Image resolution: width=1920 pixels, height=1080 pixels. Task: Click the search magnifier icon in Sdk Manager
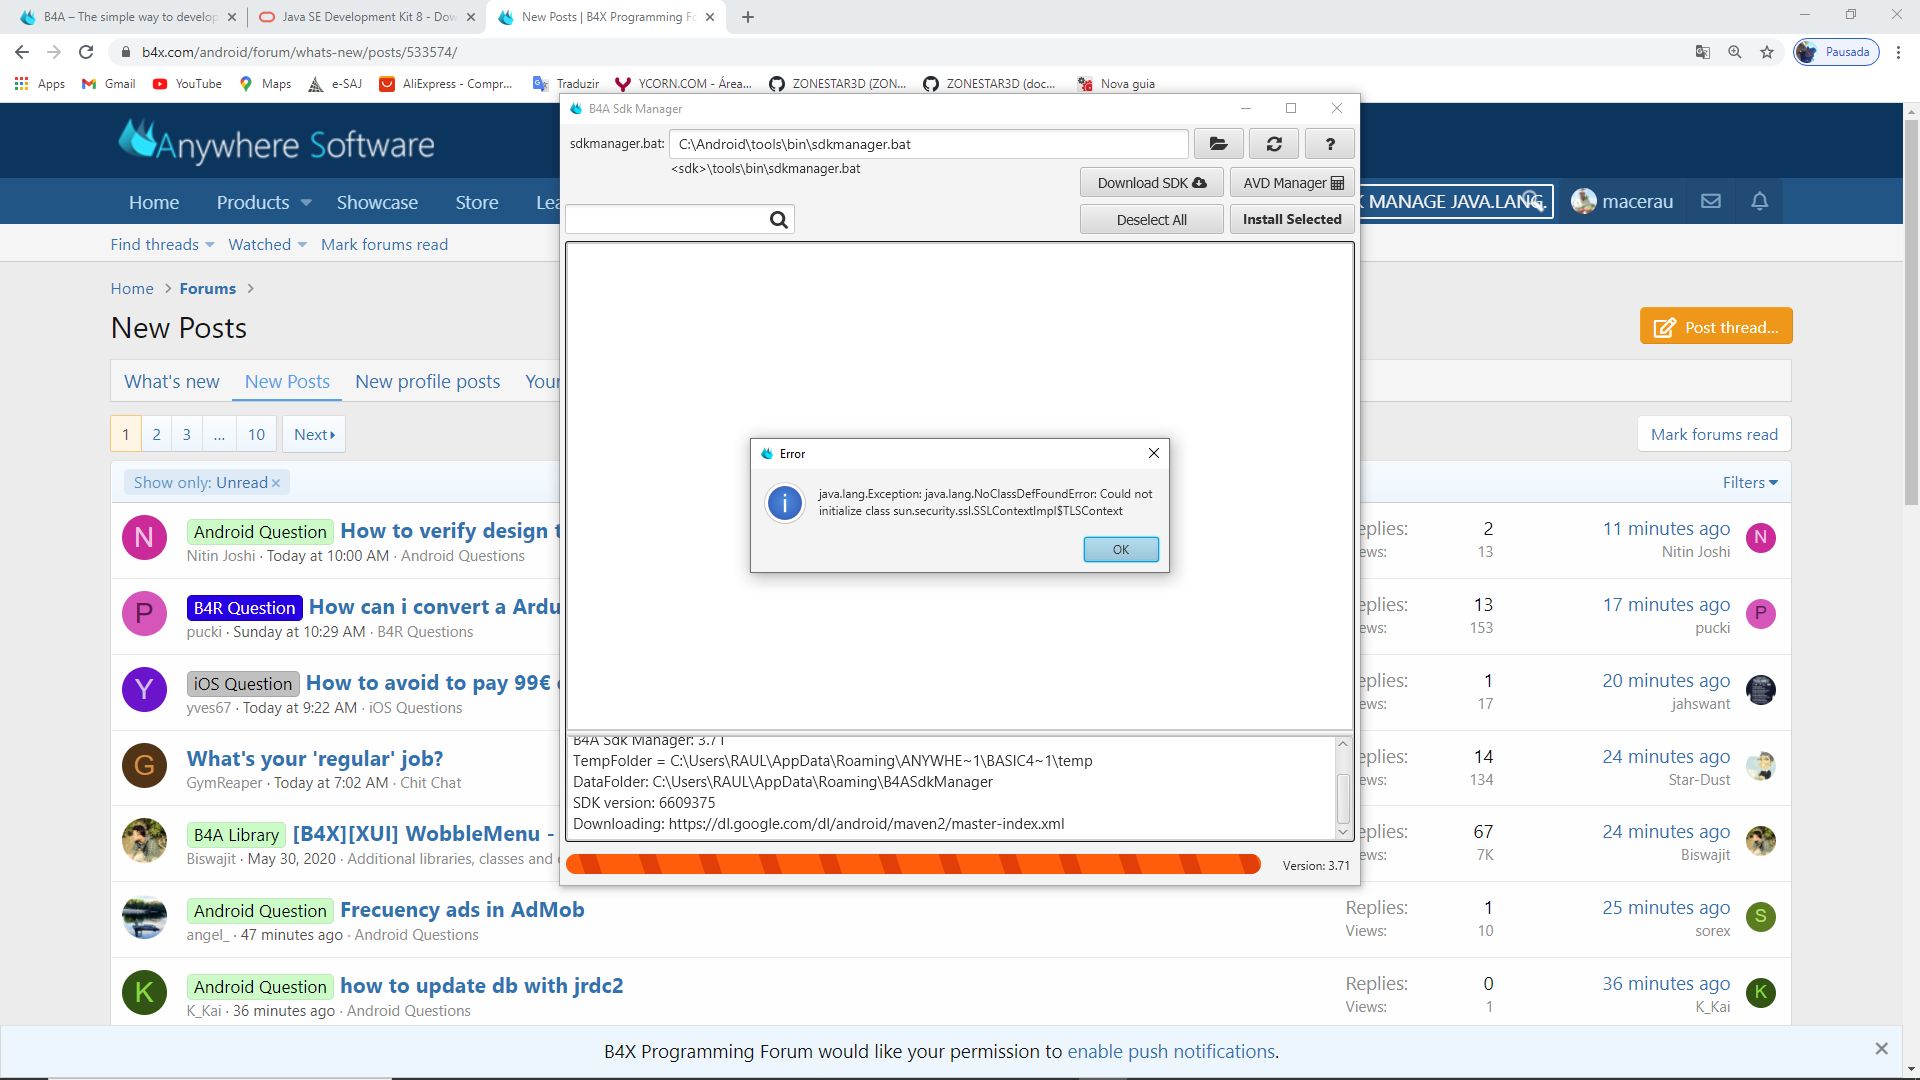click(x=779, y=220)
